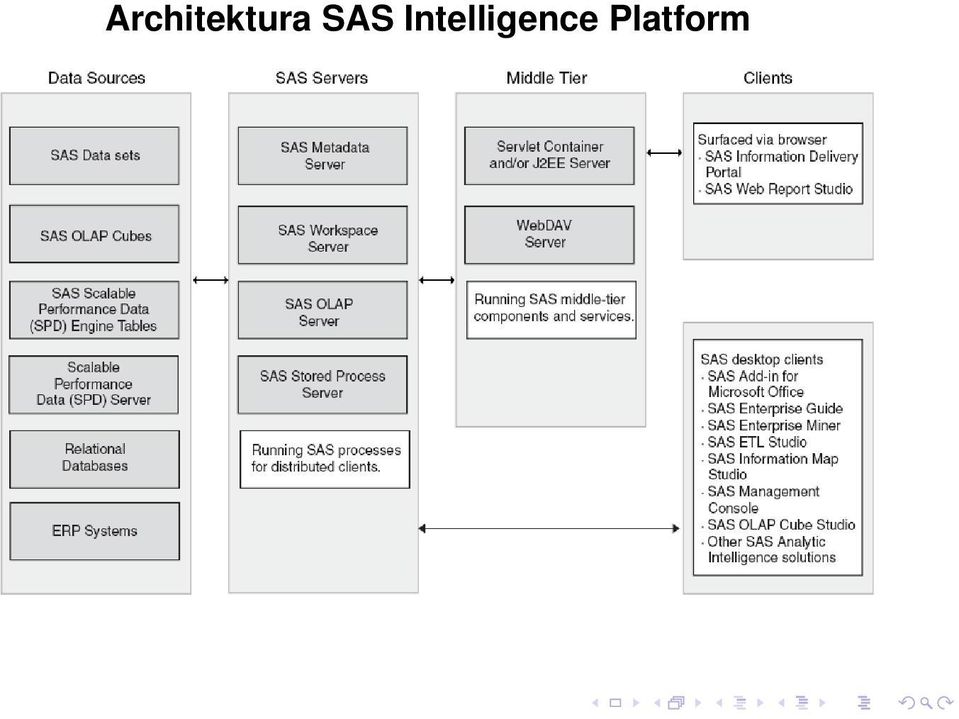This screenshot has height=719, width=959.
Task: Click the section navigation icon
Action: point(802,702)
